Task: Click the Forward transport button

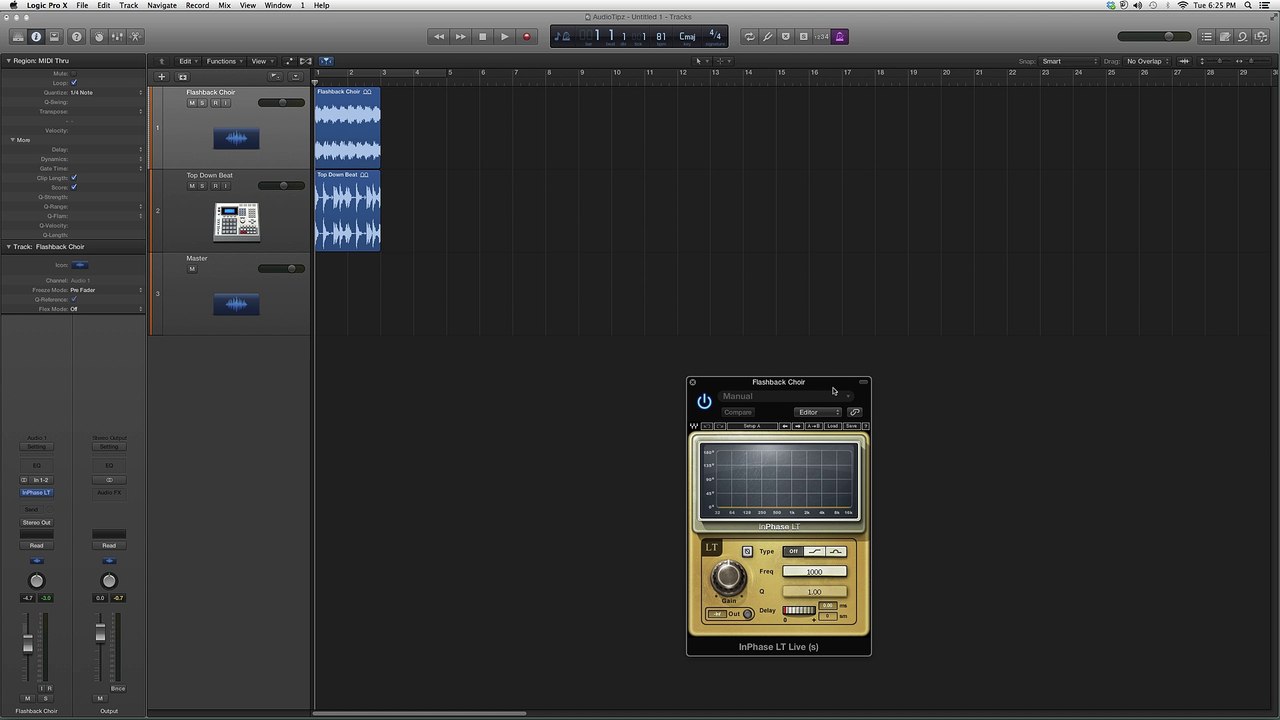Action: click(x=460, y=37)
